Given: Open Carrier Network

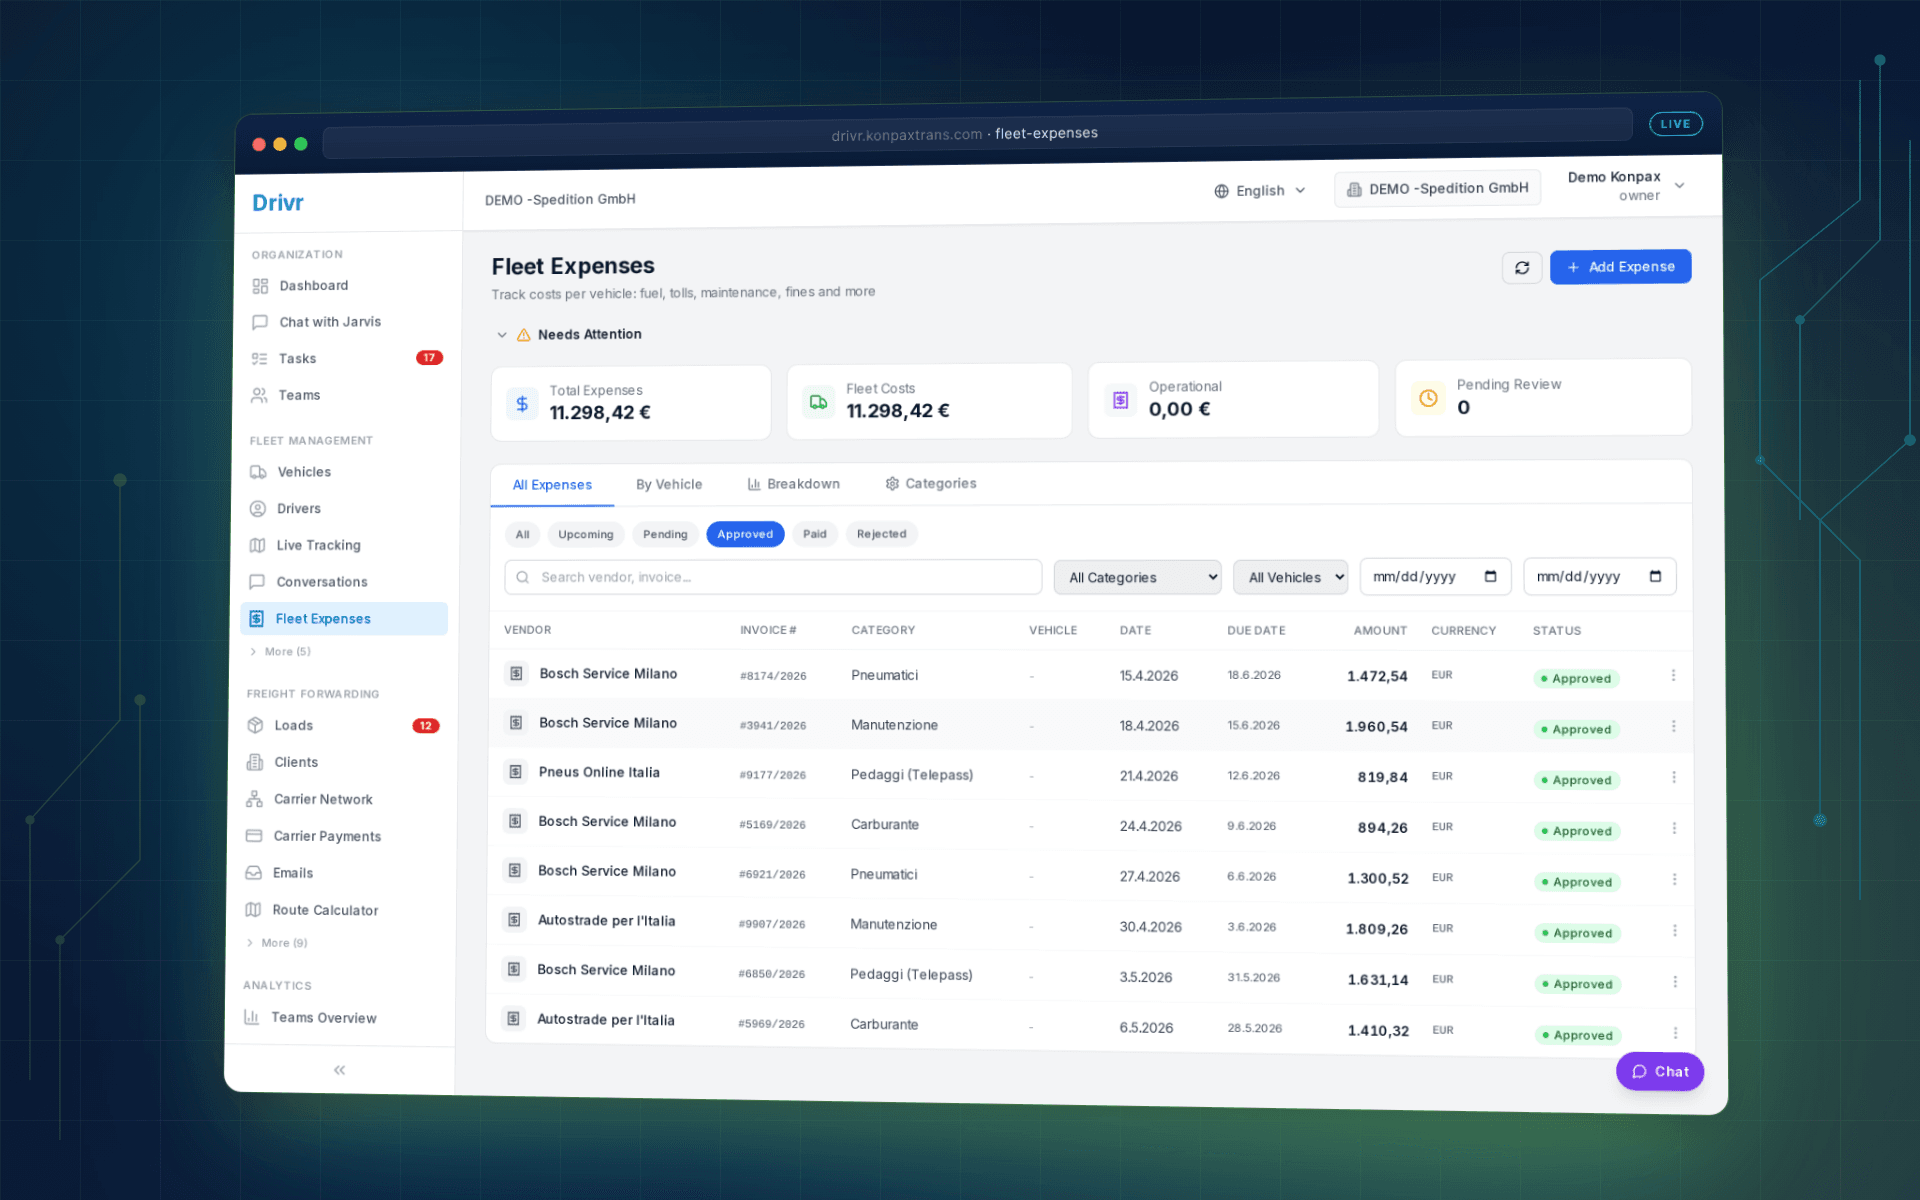Looking at the screenshot, I should click(x=323, y=800).
